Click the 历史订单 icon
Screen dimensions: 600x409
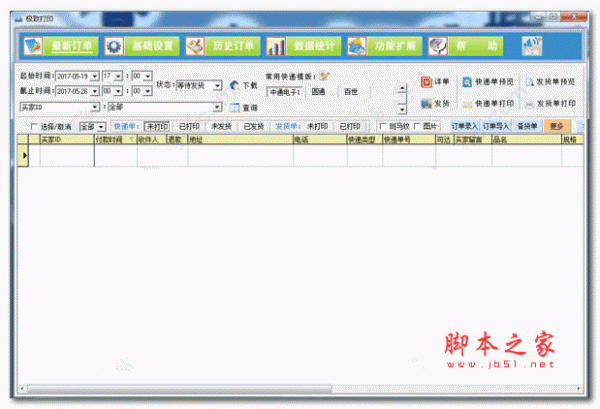pyautogui.click(x=195, y=46)
